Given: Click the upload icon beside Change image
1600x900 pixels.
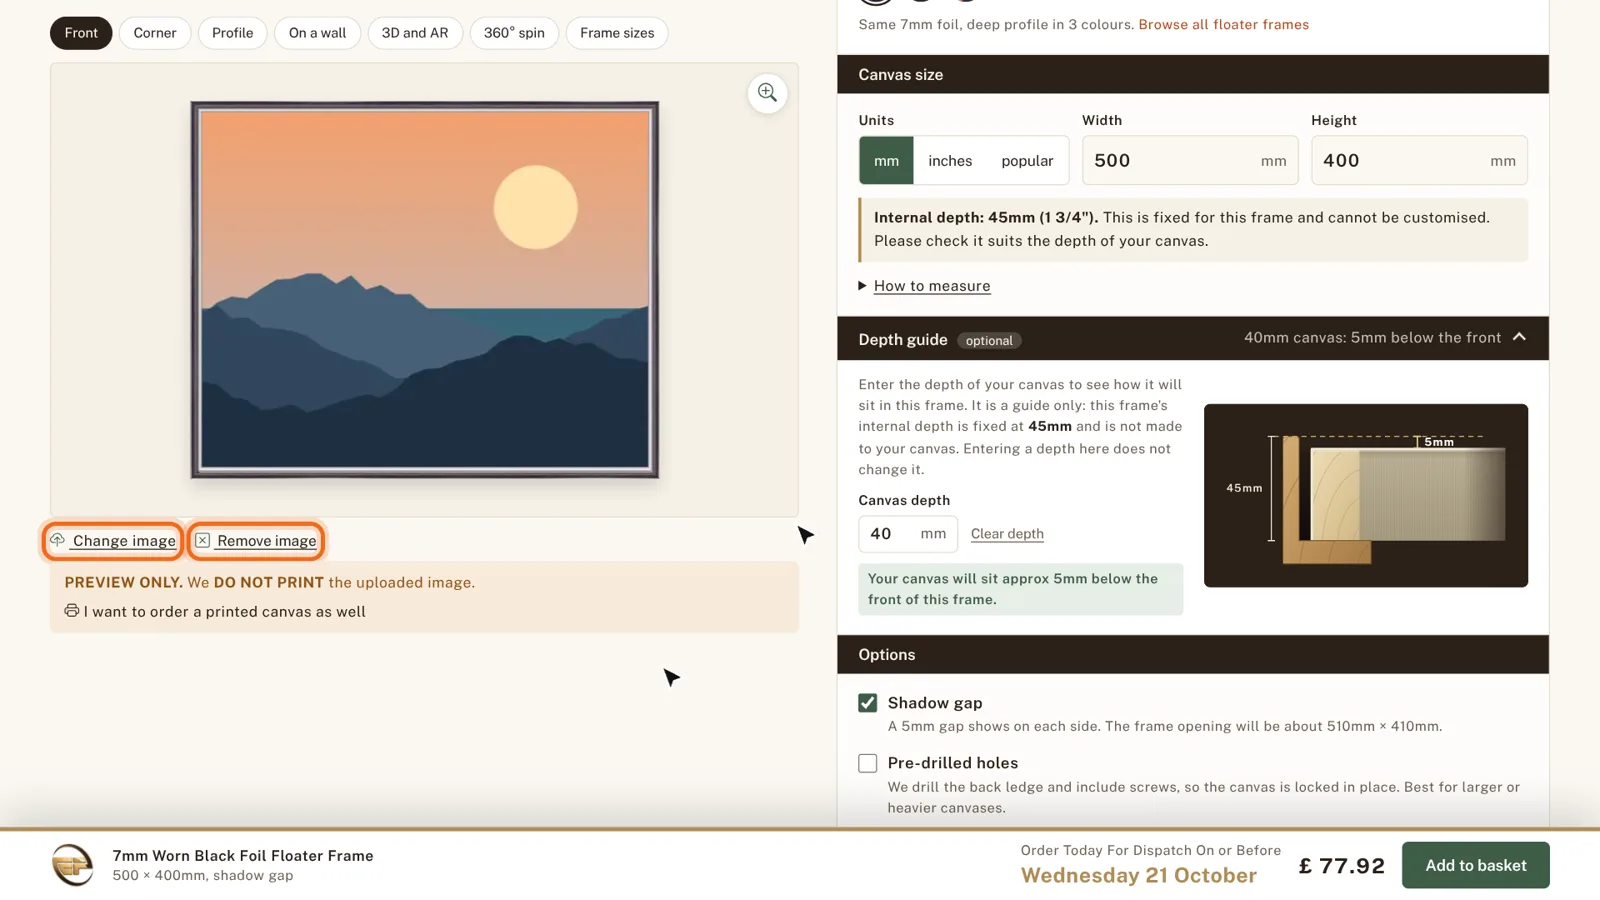Looking at the screenshot, I should [x=58, y=540].
